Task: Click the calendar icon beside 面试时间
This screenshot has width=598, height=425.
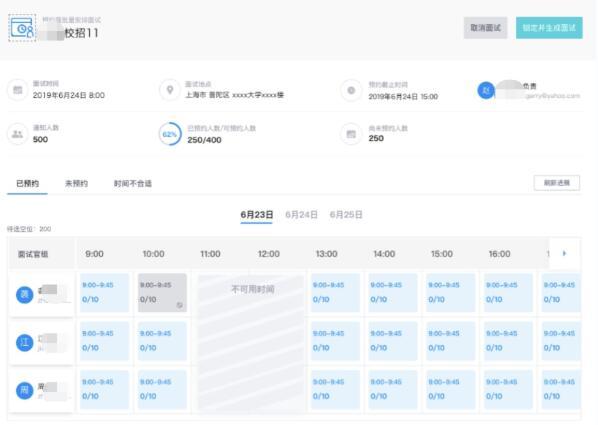Action: pos(18,90)
